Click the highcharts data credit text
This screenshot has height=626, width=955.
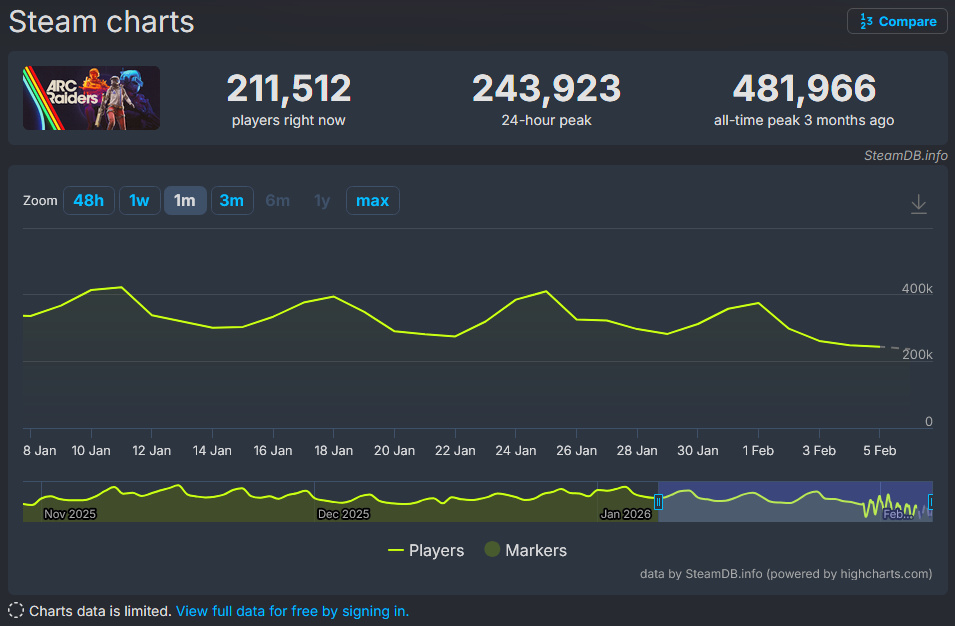[786, 574]
